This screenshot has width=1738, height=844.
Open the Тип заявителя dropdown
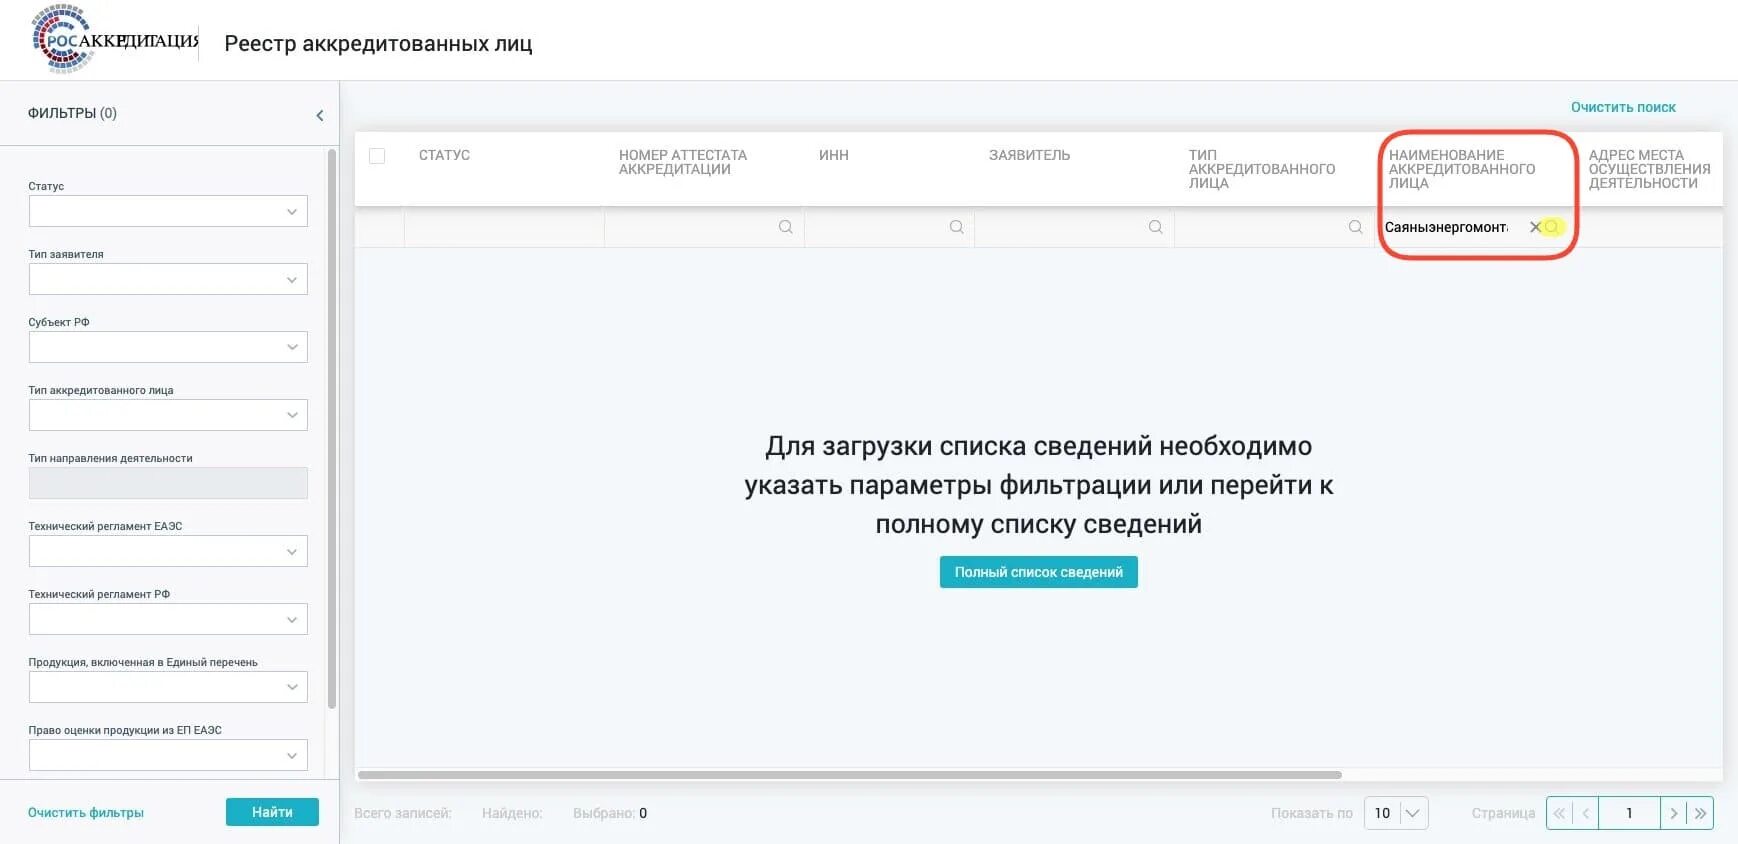coord(168,279)
